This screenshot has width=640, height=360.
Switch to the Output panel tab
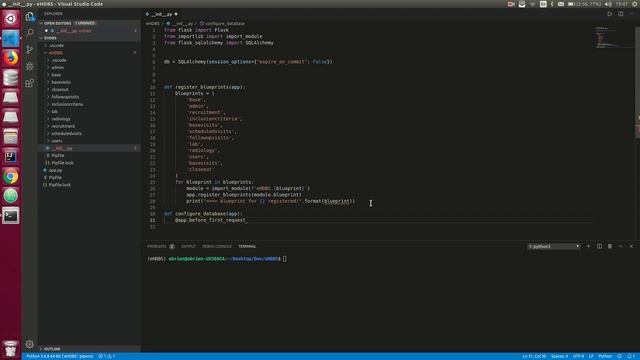[188, 247]
